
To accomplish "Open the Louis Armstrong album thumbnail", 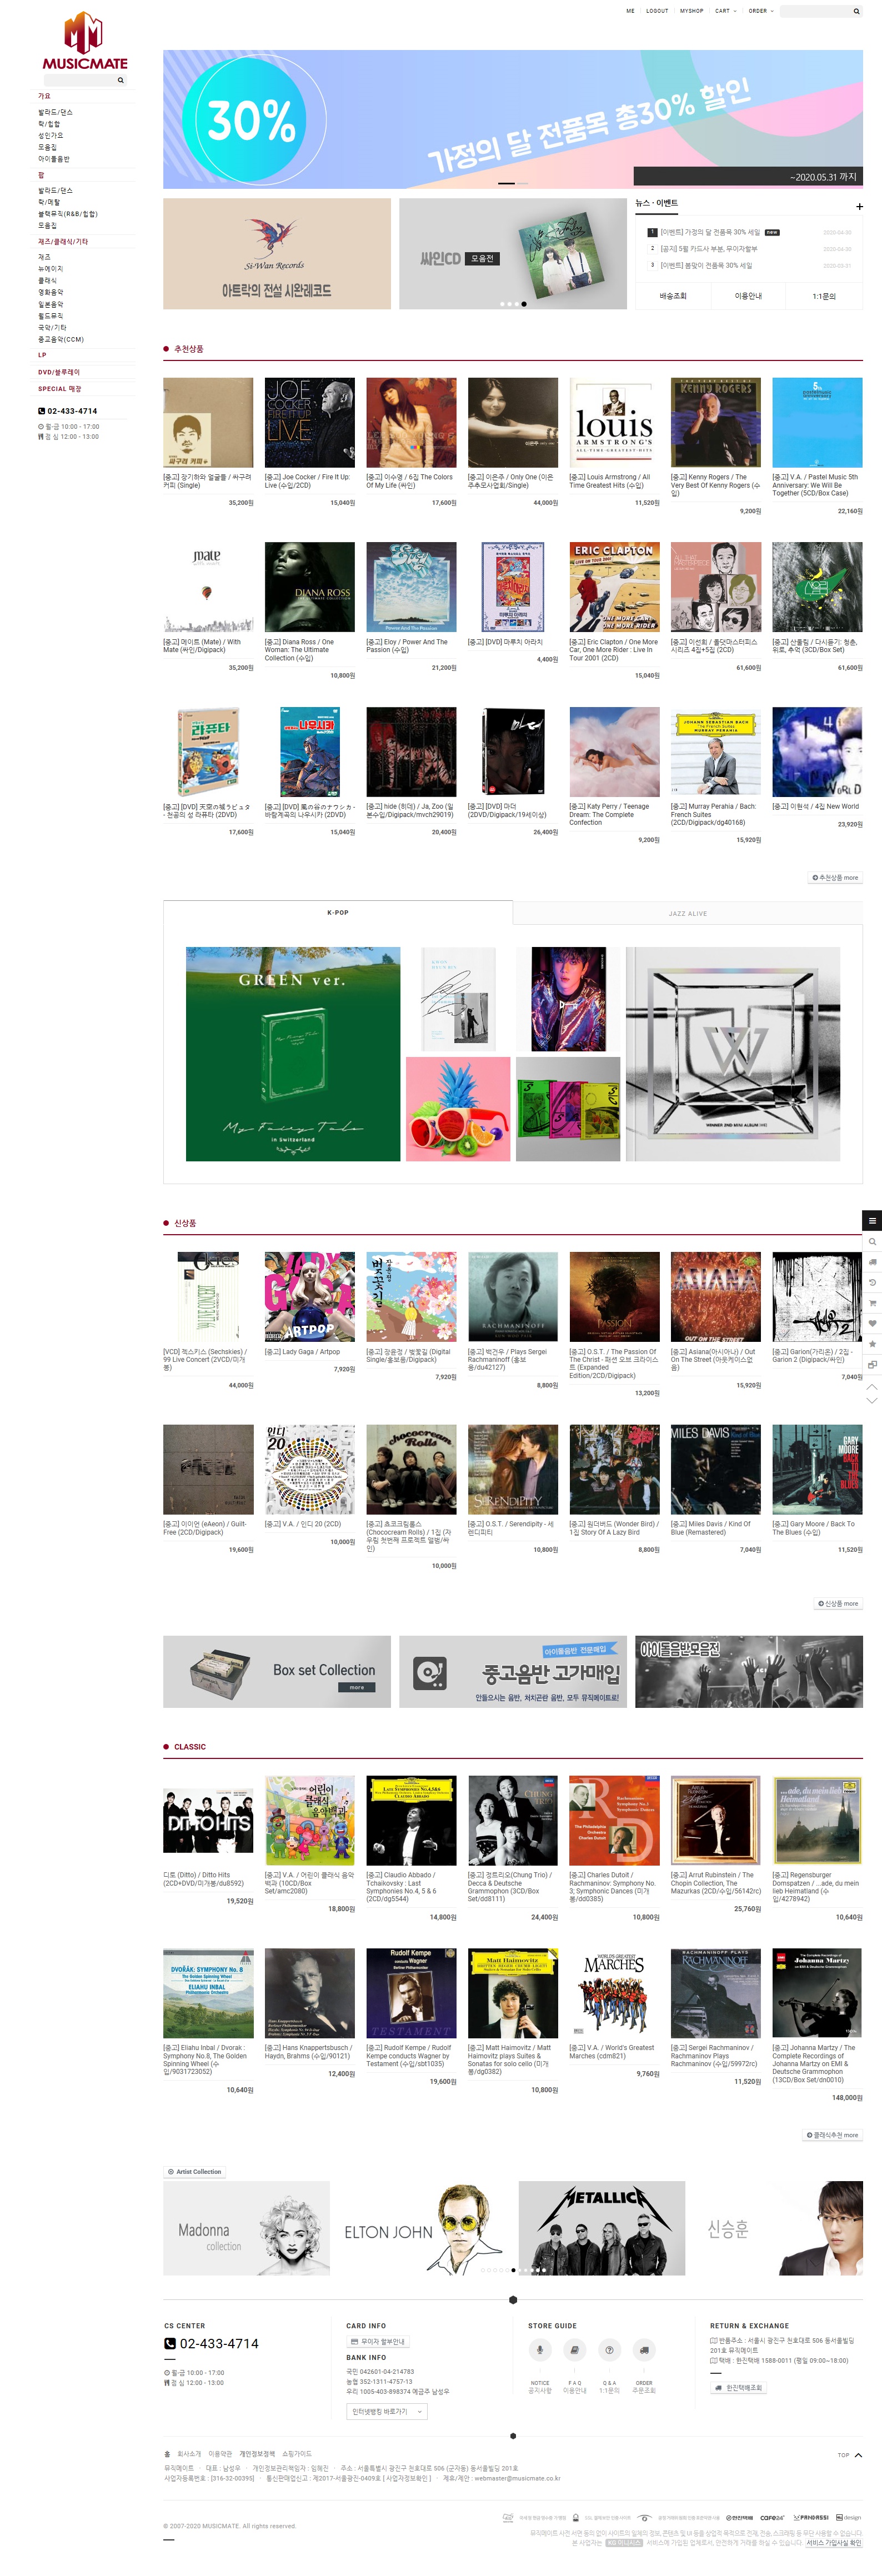I will pos(614,422).
